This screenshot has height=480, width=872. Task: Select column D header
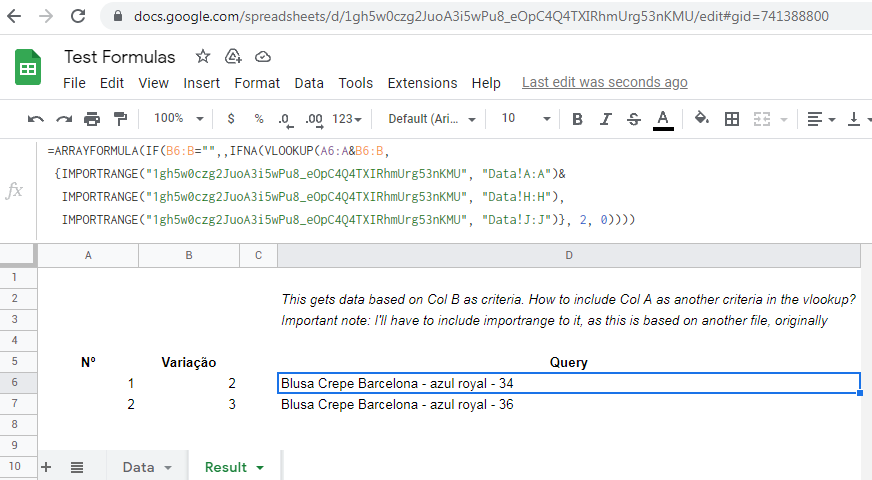pyautogui.click(x=569, y=255)
